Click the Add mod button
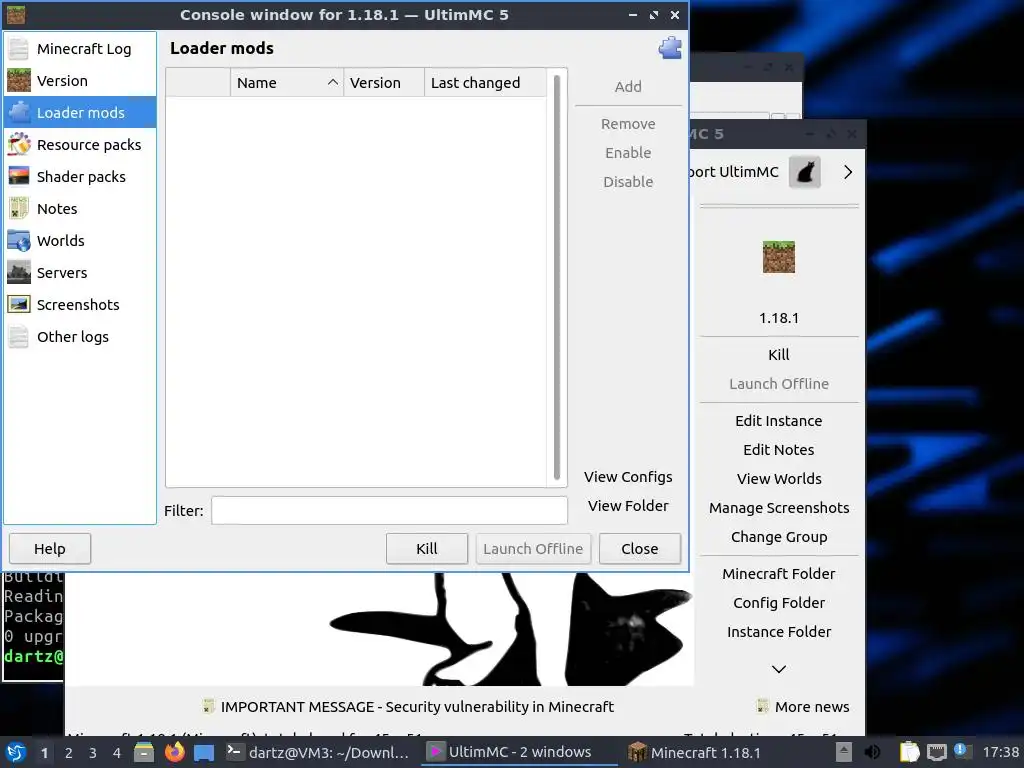 [x=628, y=87]
